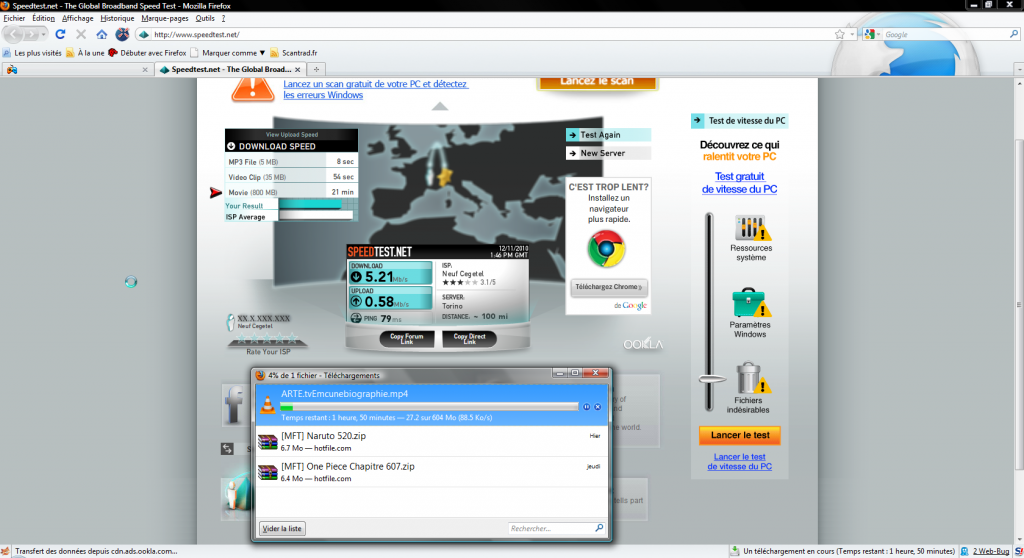Click the orange warning triangle icon

pos(253,89)
